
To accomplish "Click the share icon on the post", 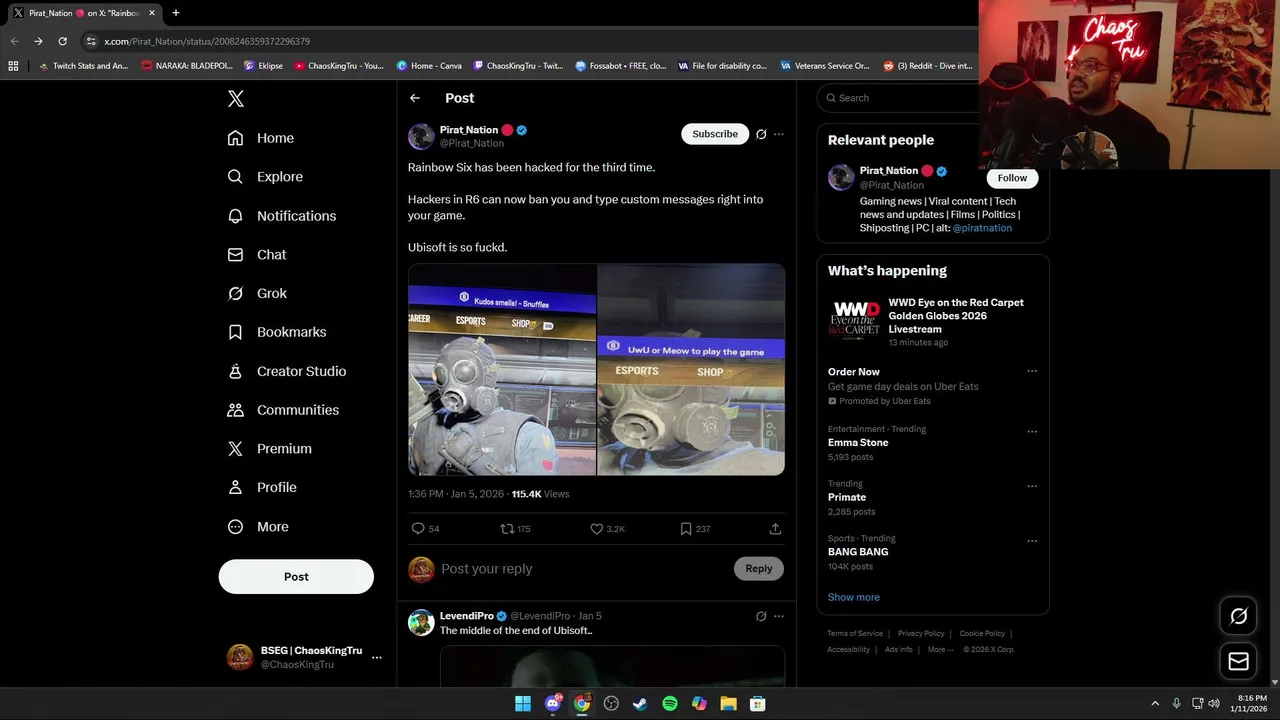I will [775, 529].
